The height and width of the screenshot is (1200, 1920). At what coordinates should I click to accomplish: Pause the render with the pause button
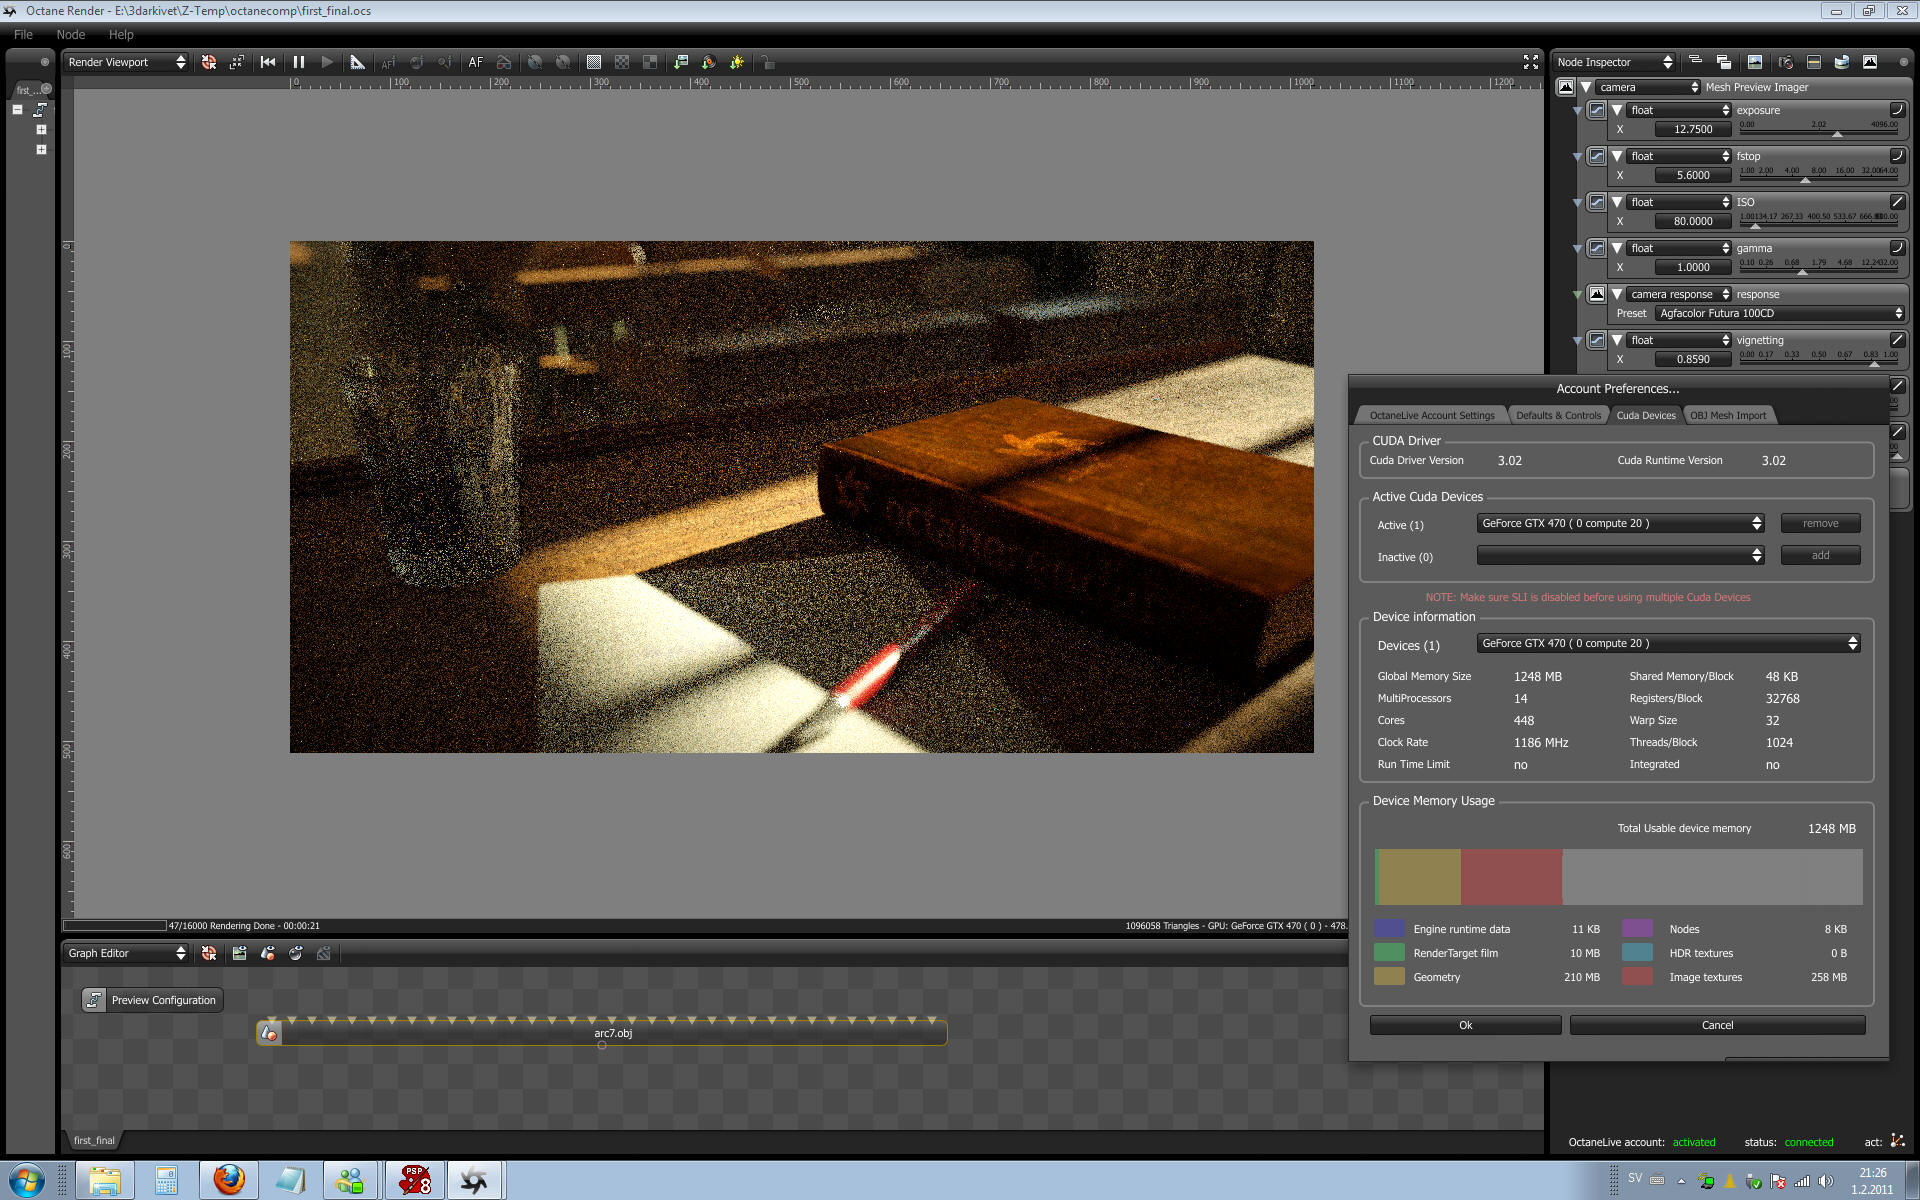tap(298, 62)
